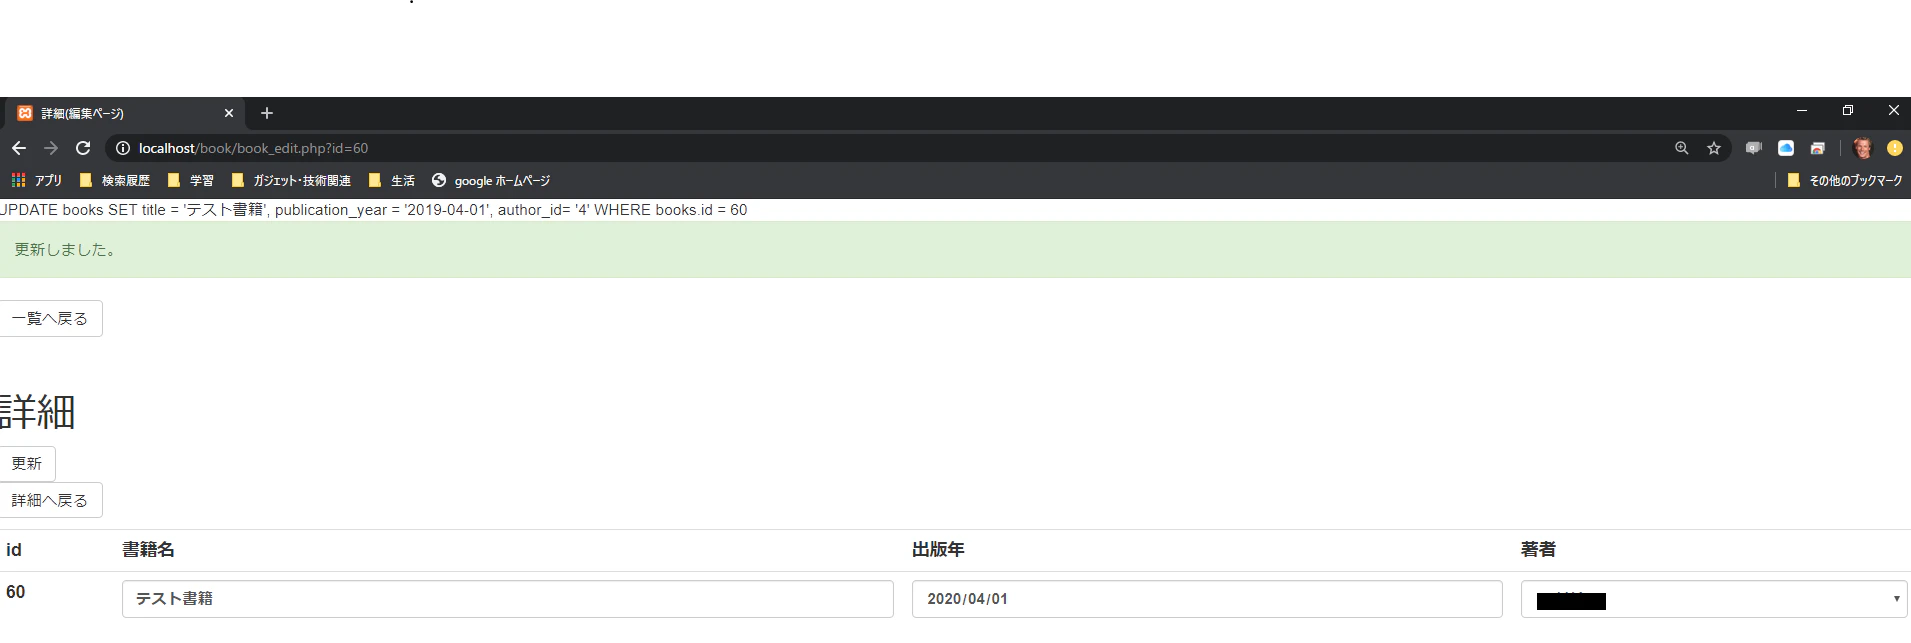Click the browser forward arrow
The image size is (1911, 643).
click(x=51, y=148)
